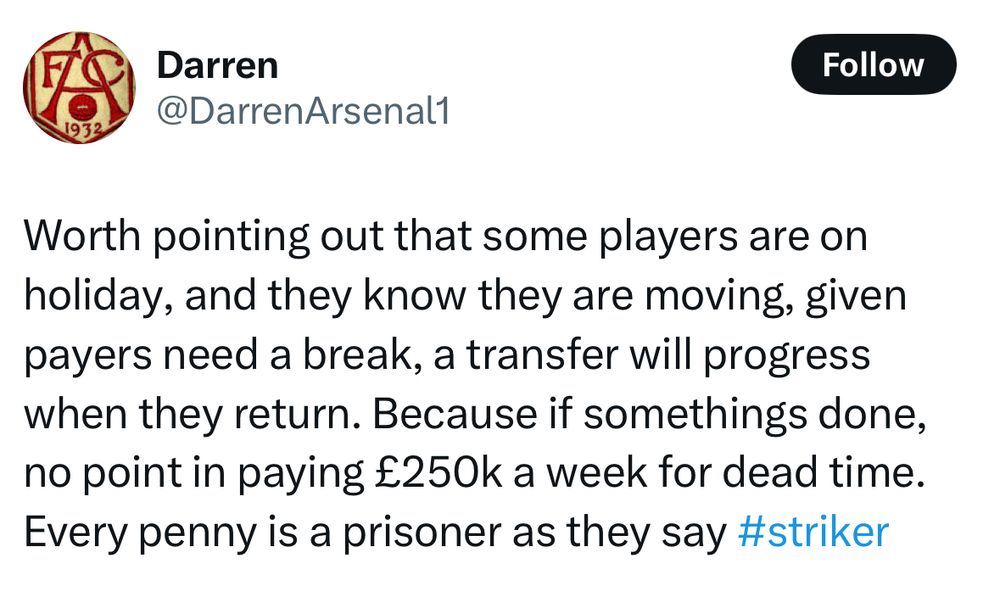Viewport: 1000px width, 591px height.
Task: Follow the DarrenArsenal1 account
Action: tap(873, 65)
